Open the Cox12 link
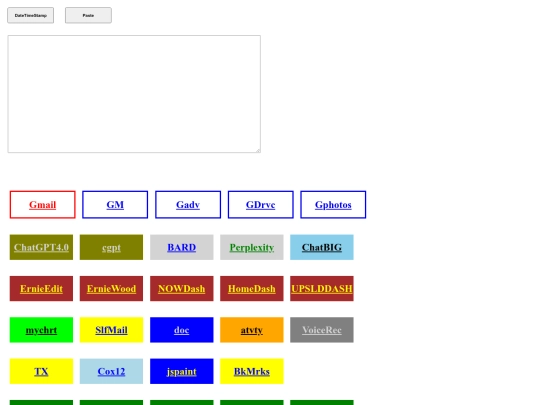Image resolution: width=540 pixels, height=405 pixels. pyautogui.click(x=111, y=371)
